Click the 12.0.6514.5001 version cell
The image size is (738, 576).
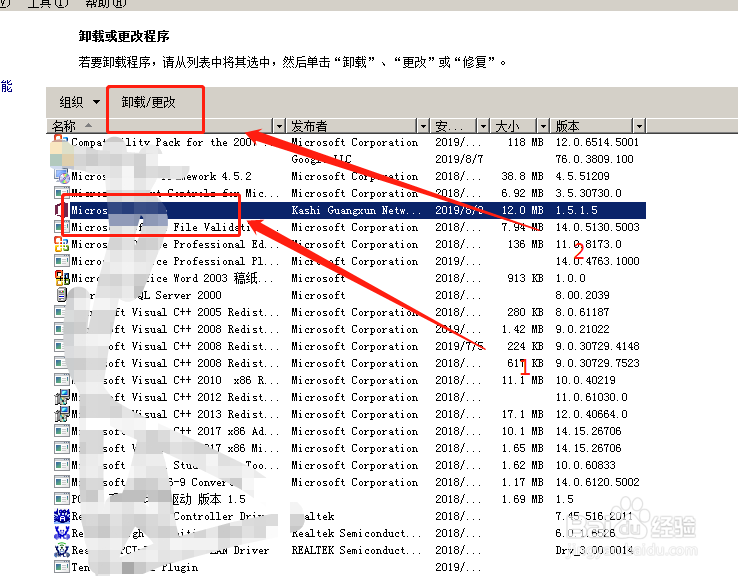597,142
